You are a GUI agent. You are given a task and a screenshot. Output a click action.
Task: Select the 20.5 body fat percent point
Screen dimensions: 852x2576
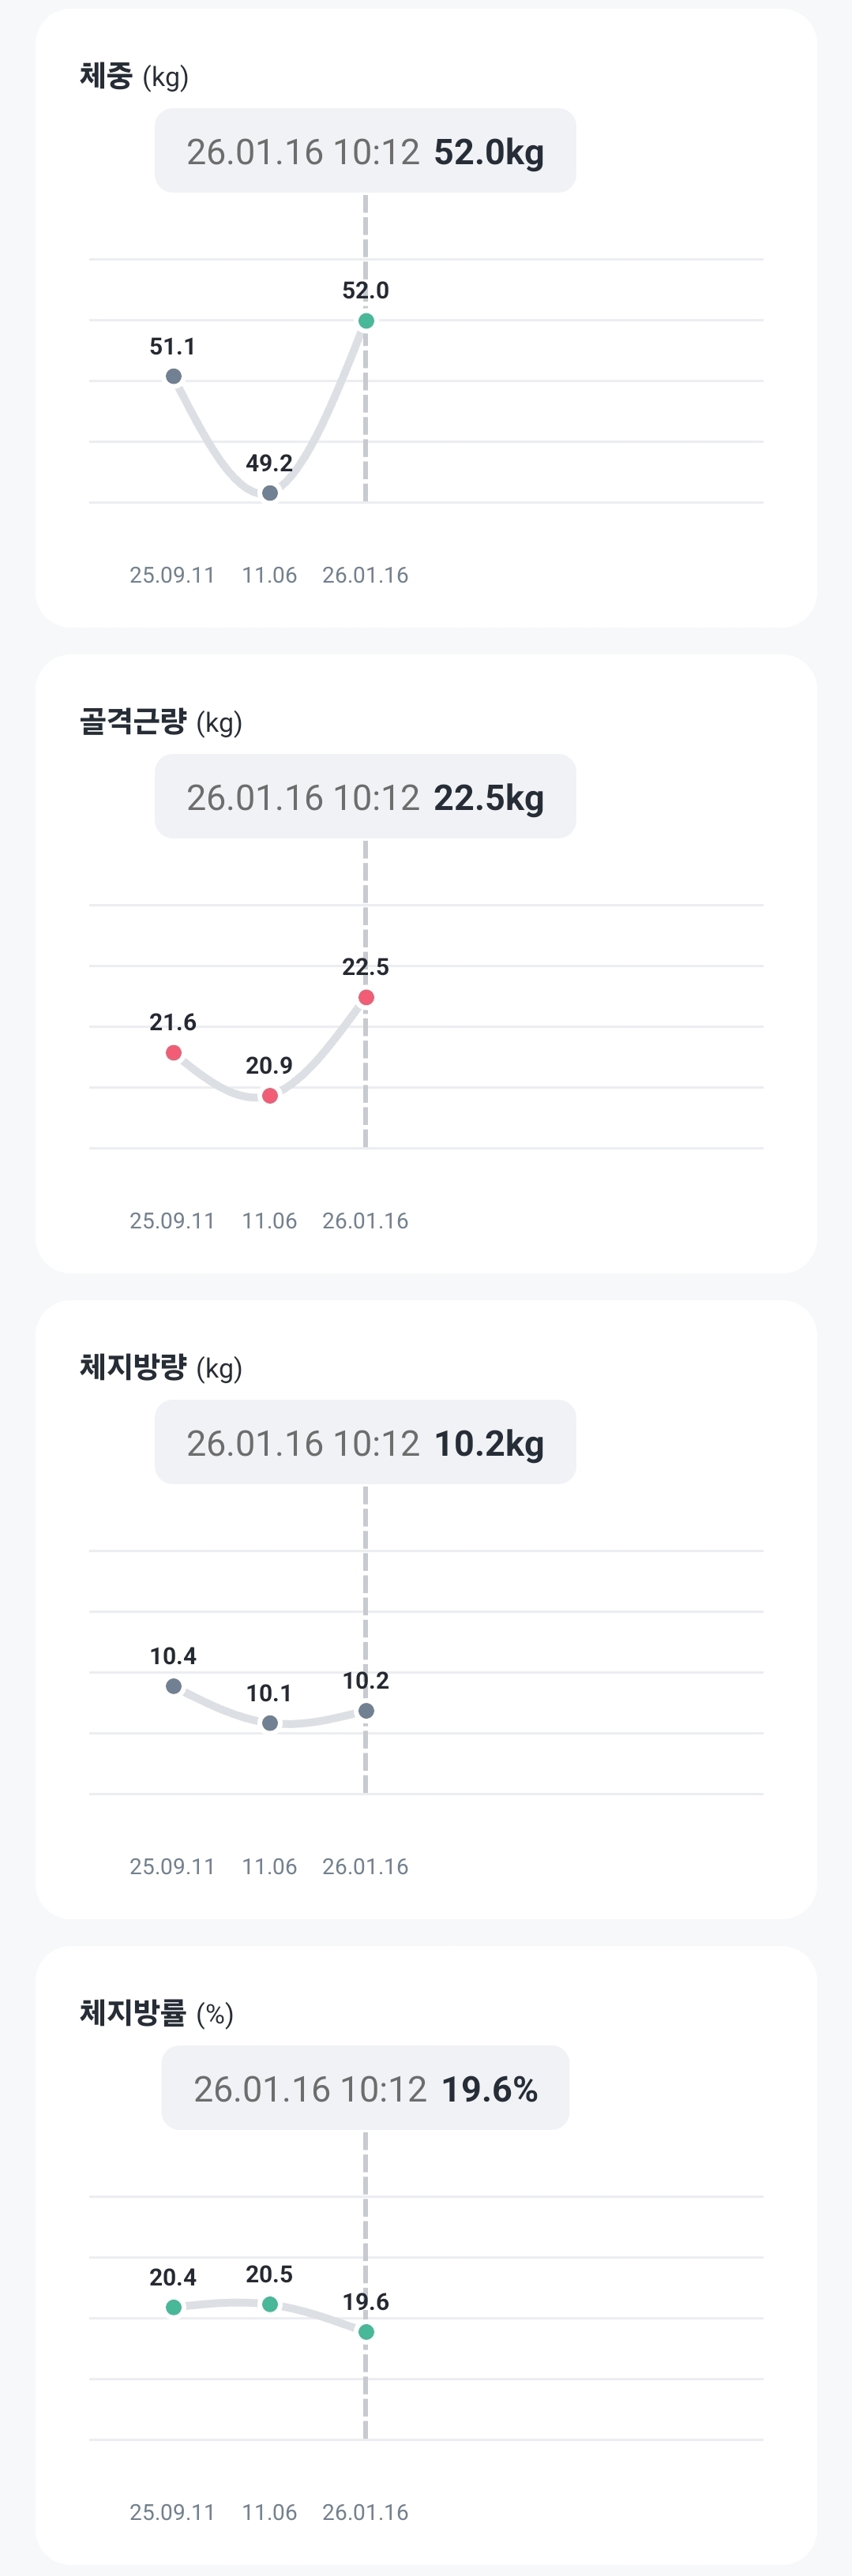point(270,2304)
